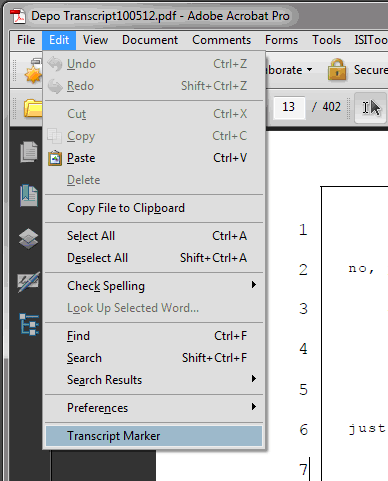Choose Find in the Edit menu
Screen dimensions: 388x481
click(154, 336)
